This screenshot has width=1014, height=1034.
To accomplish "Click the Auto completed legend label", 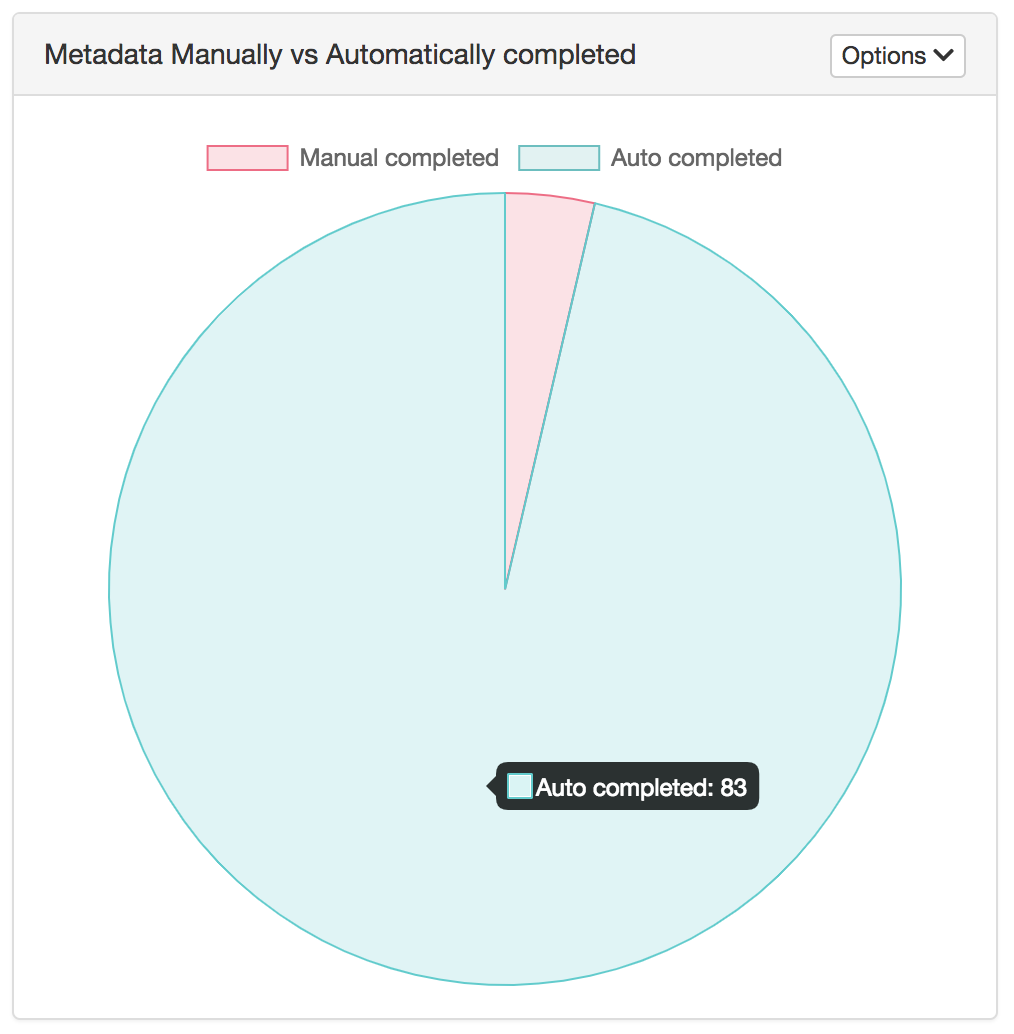I will pos(696,158).
